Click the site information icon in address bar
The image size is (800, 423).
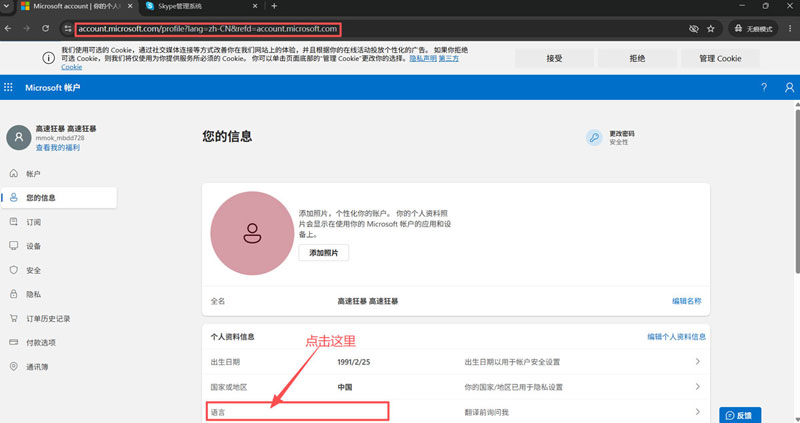click(67, 29)
